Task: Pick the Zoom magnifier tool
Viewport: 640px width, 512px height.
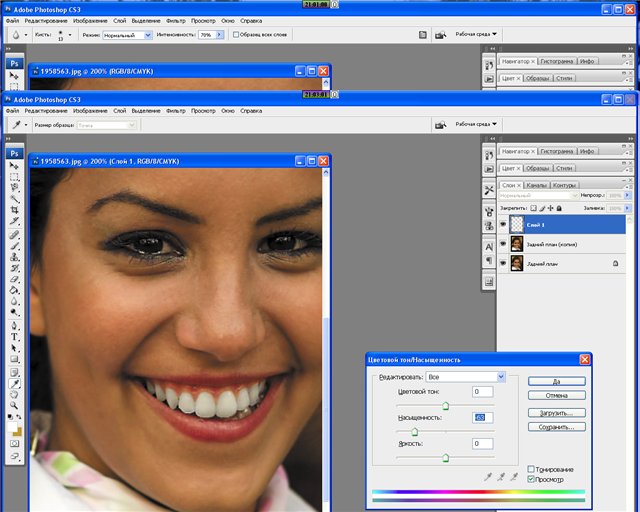Action: tap(15, 407)
